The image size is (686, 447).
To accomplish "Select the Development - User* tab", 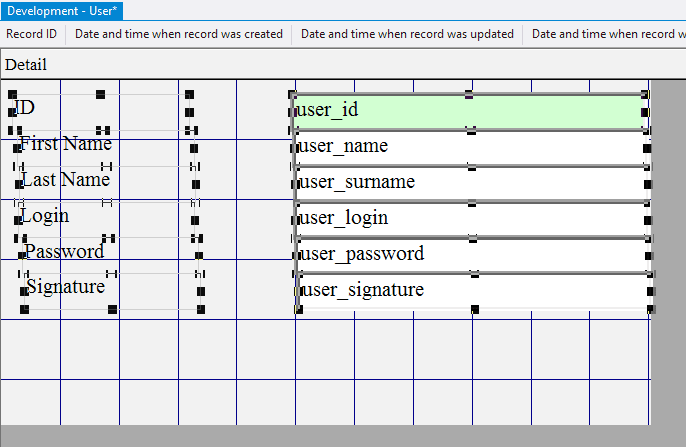I will click(x=62, y=10).
